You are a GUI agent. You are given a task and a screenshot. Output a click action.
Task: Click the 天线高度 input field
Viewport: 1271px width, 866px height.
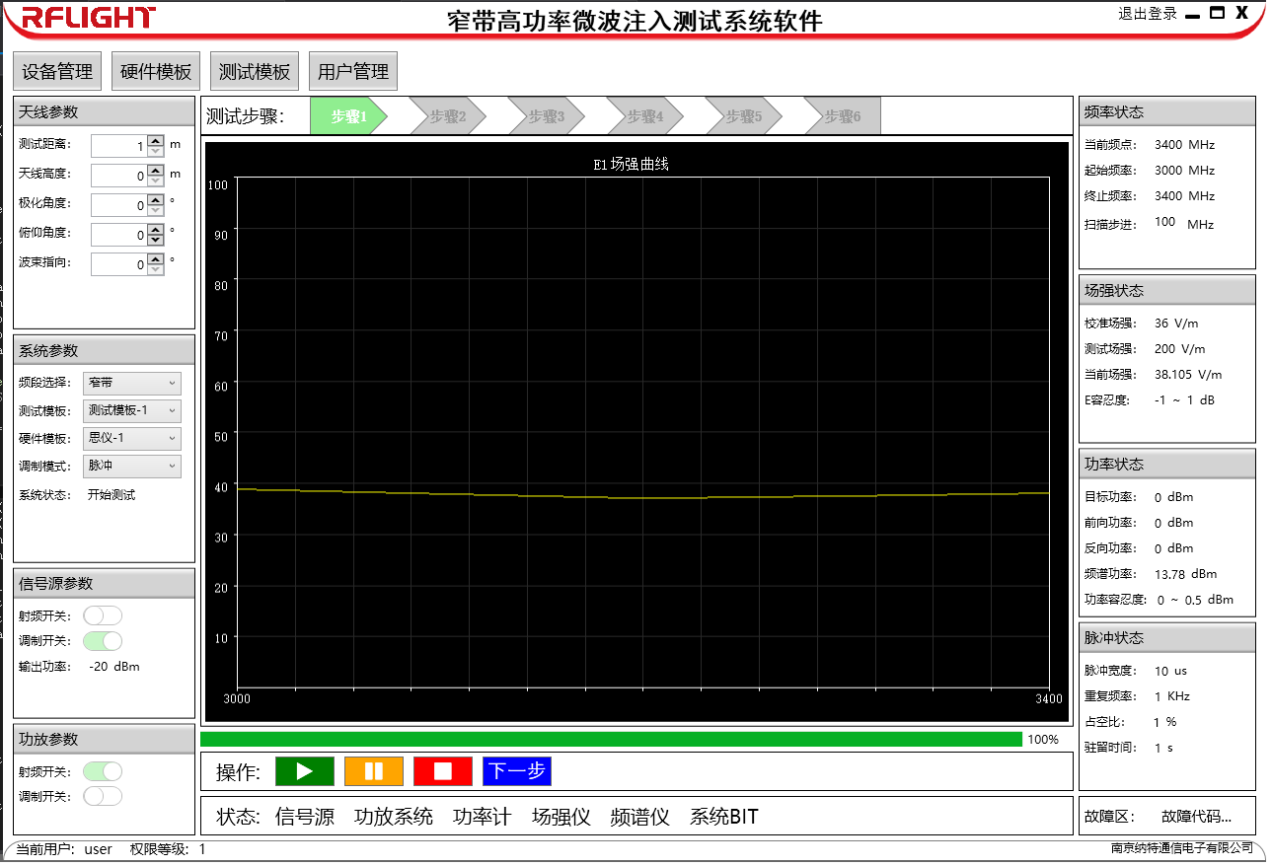coord(118,176)
